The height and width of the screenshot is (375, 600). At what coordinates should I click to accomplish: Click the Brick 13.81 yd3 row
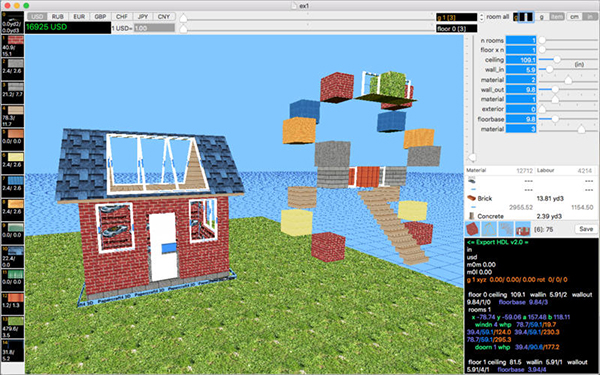tap(530, 198)
